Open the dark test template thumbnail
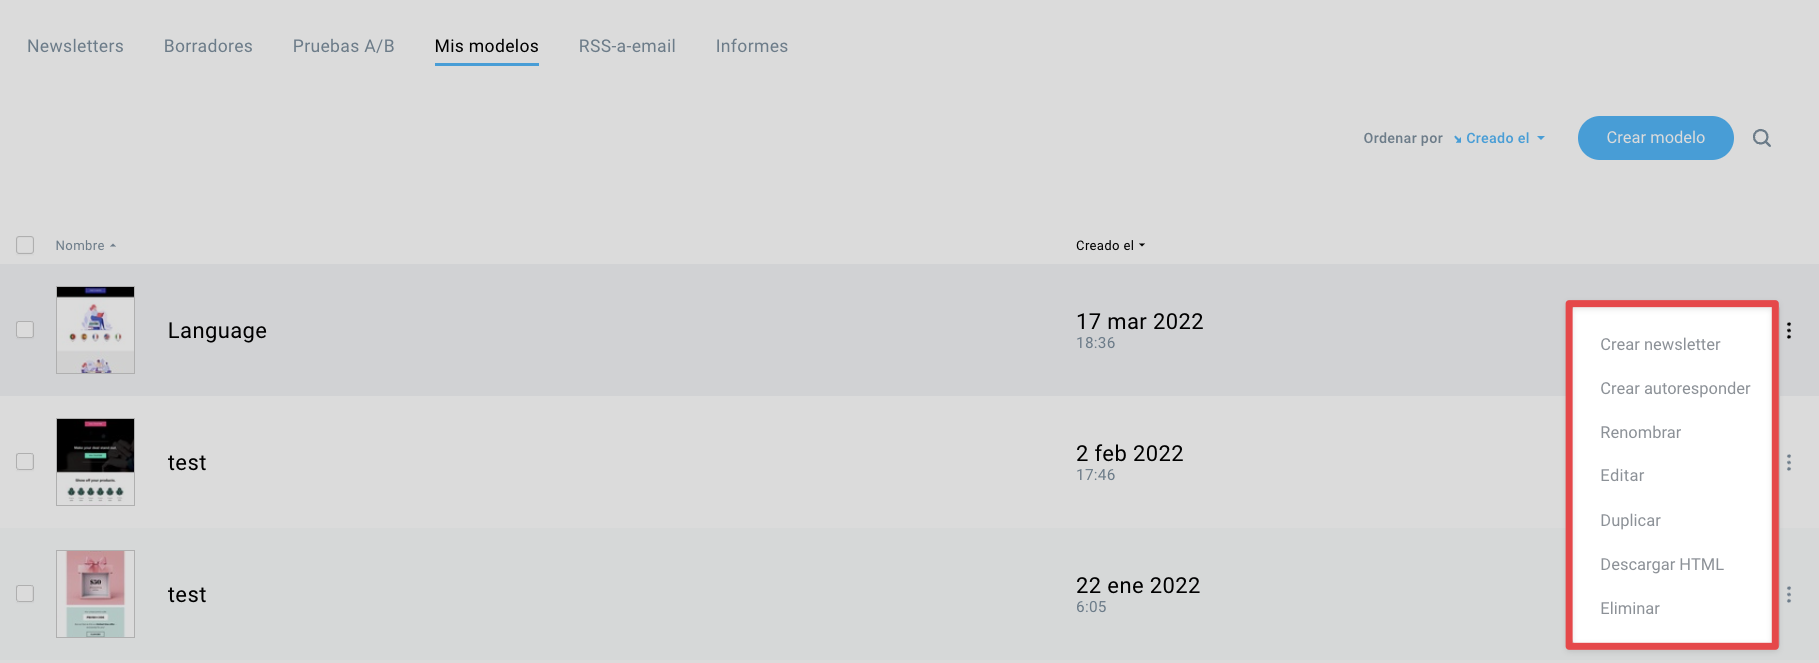The height and width of the screenshot is (663, 1819). click(x=95, y=462)
